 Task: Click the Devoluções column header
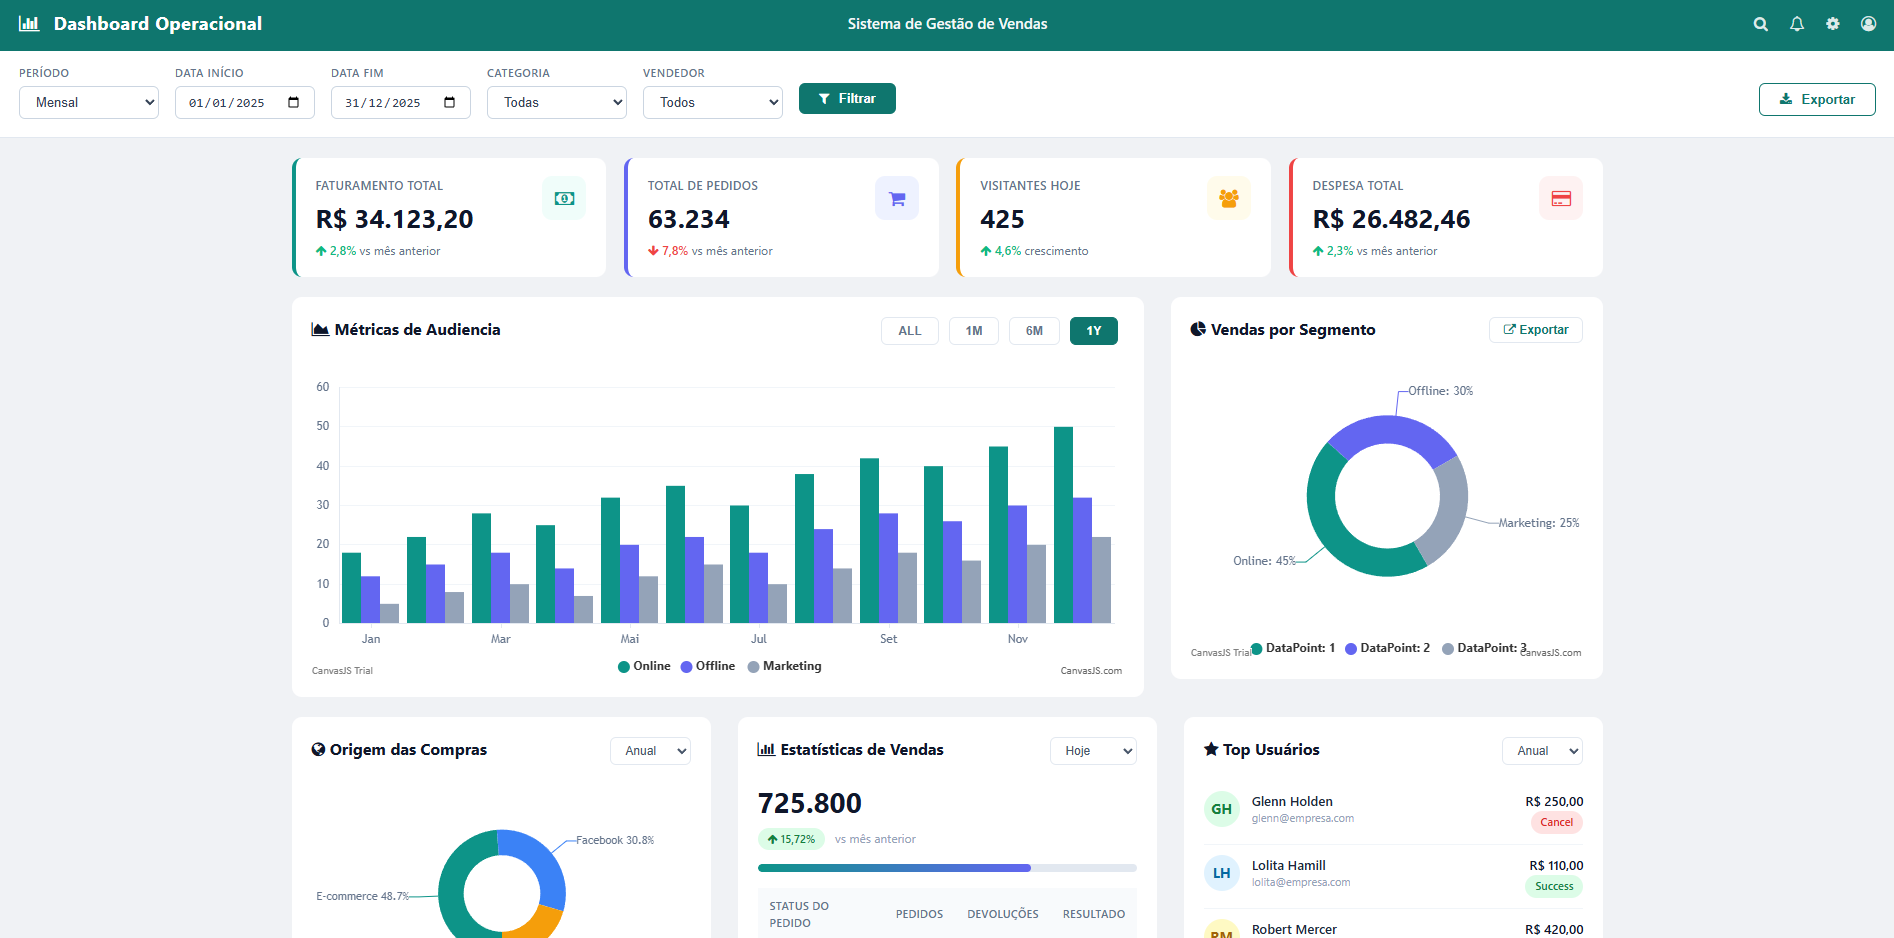coord(1003,914)
